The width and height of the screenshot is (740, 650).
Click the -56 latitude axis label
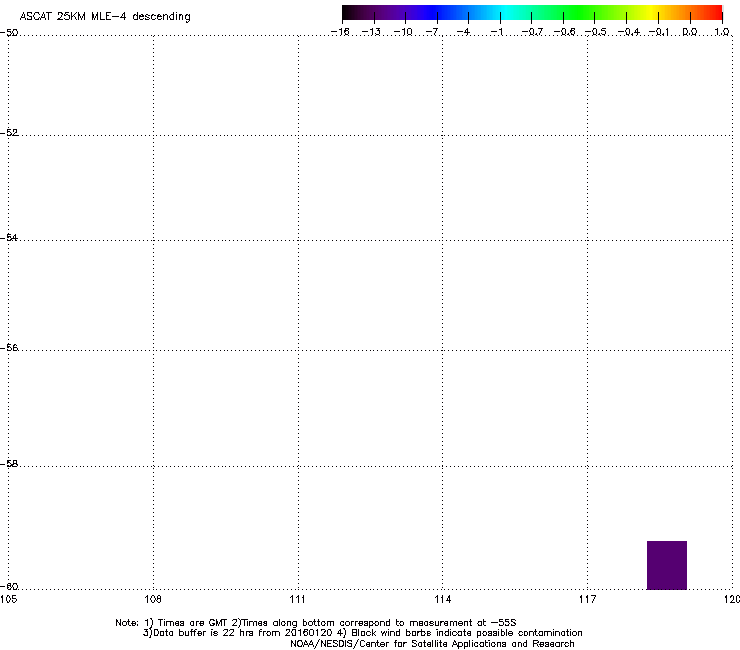point(9,347)
